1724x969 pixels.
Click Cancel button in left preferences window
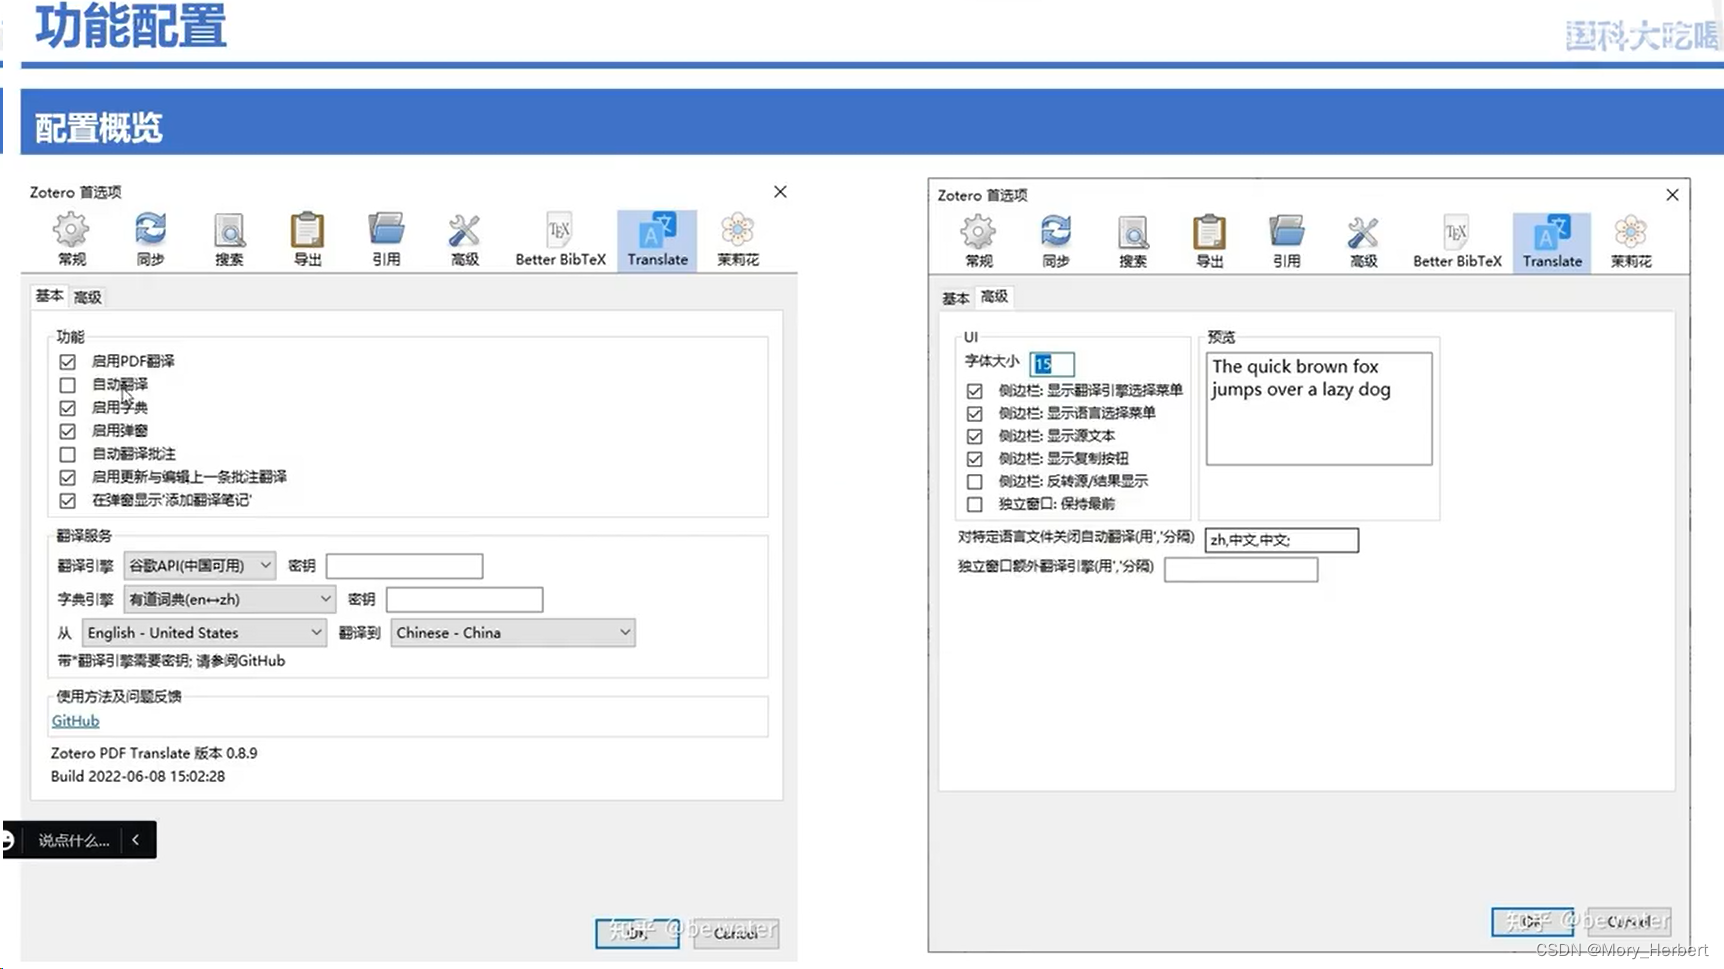coord(736,933)
